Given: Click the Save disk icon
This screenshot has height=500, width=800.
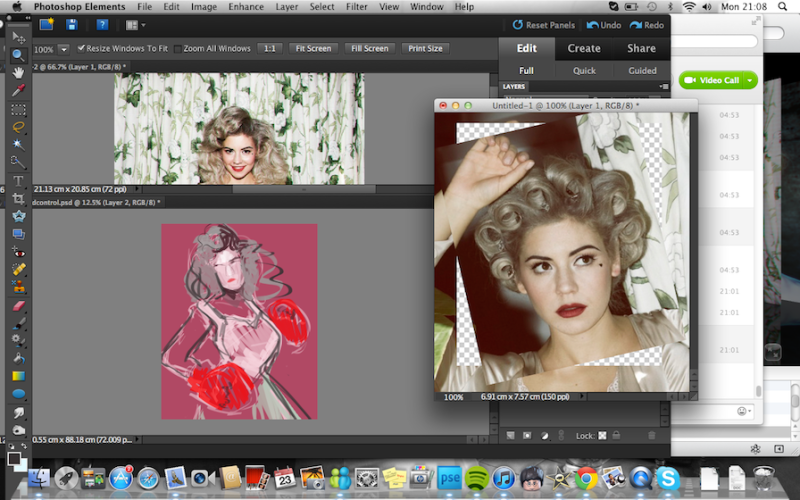Looking at the screenshot, I should click(72, 24).
